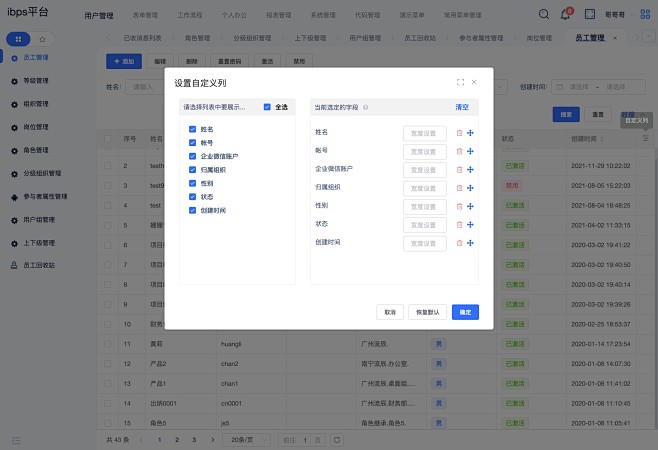
Task: Click move handle for 创建时间 field
Action: 470,243
